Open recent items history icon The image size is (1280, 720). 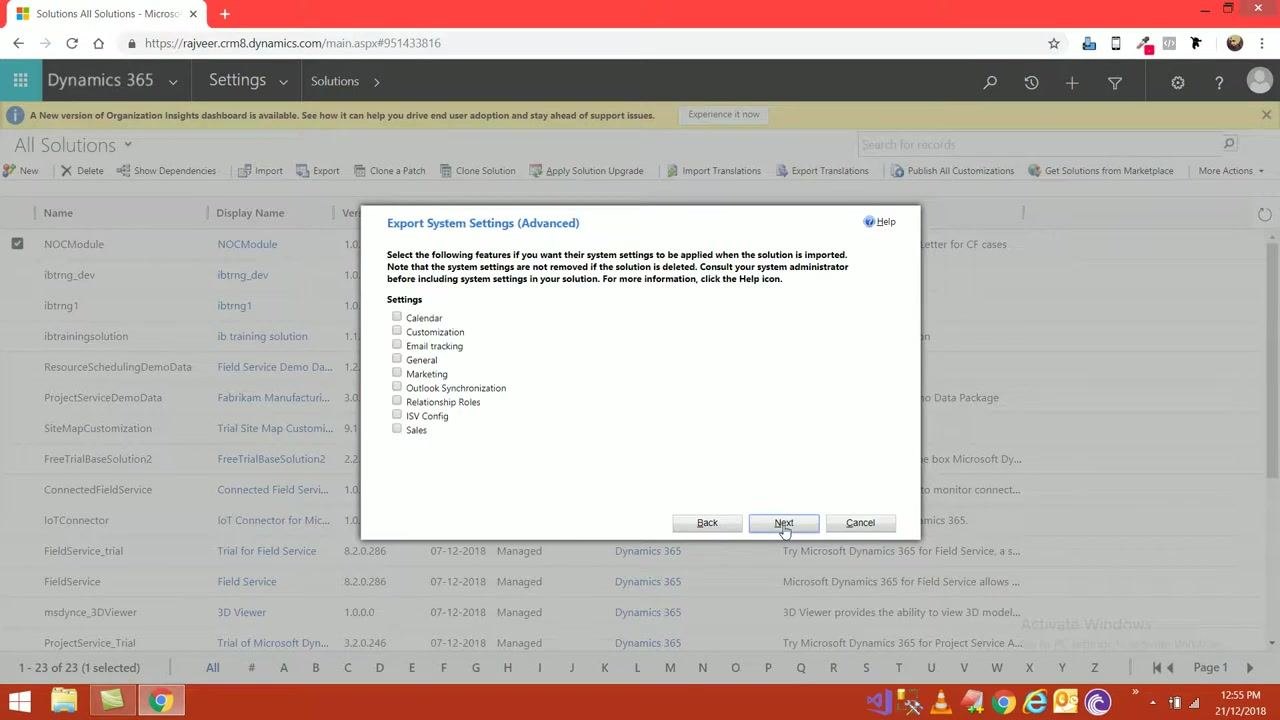[x=1031, y=83]
